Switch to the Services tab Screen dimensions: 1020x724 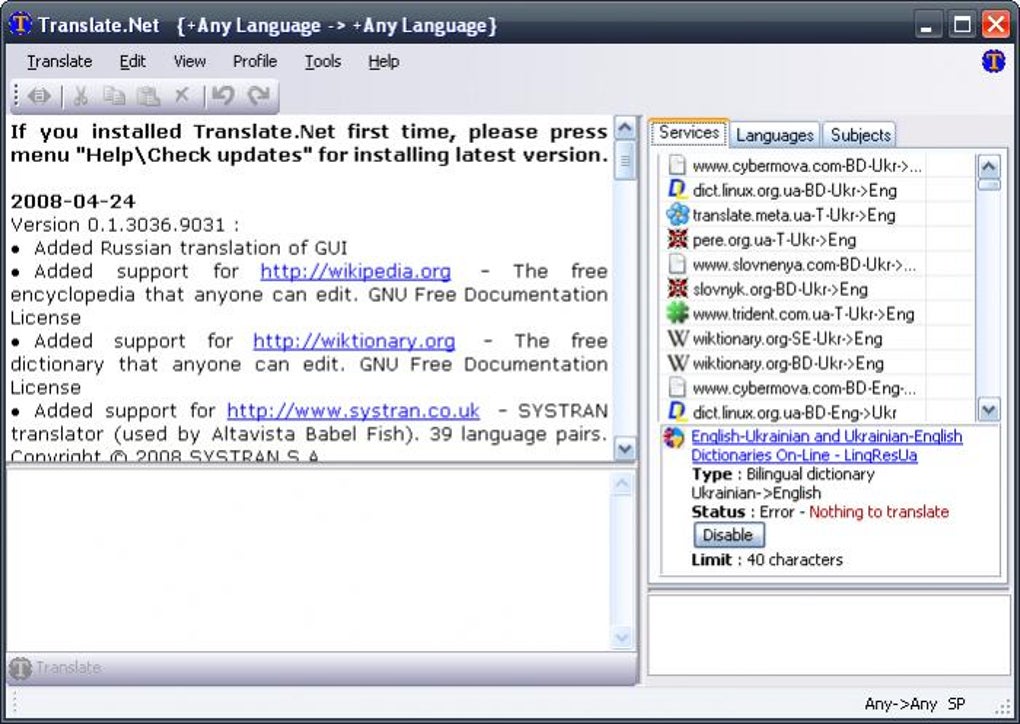click(689, 133)
